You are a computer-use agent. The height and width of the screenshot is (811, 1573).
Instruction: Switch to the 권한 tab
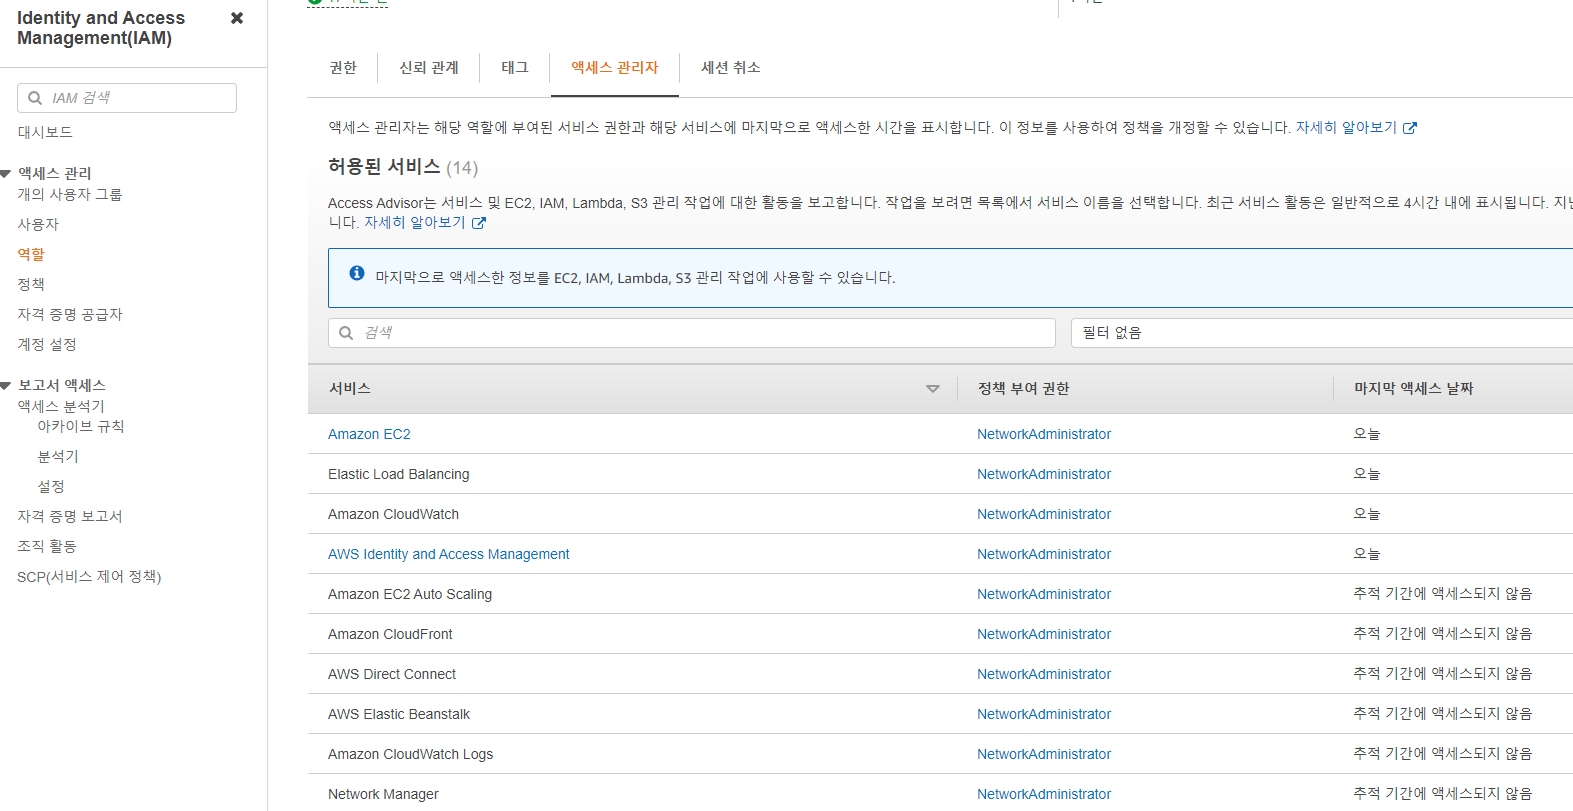point(343,67)
